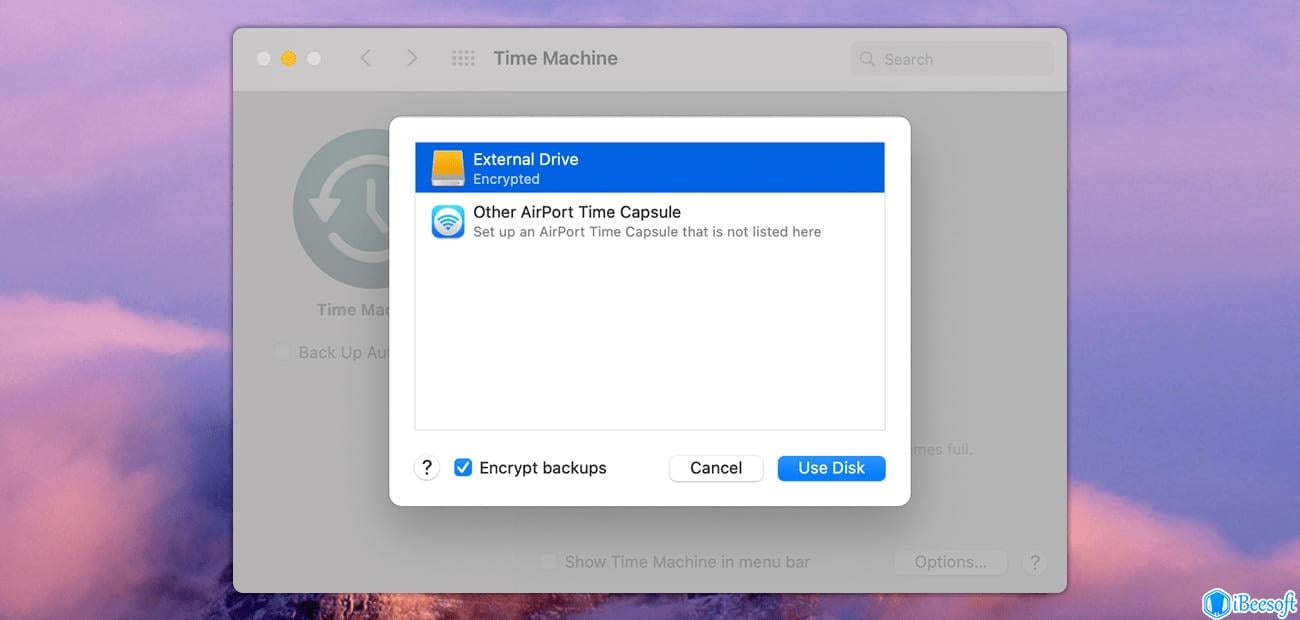Cancel the disk selection dialog

(716, 468)
